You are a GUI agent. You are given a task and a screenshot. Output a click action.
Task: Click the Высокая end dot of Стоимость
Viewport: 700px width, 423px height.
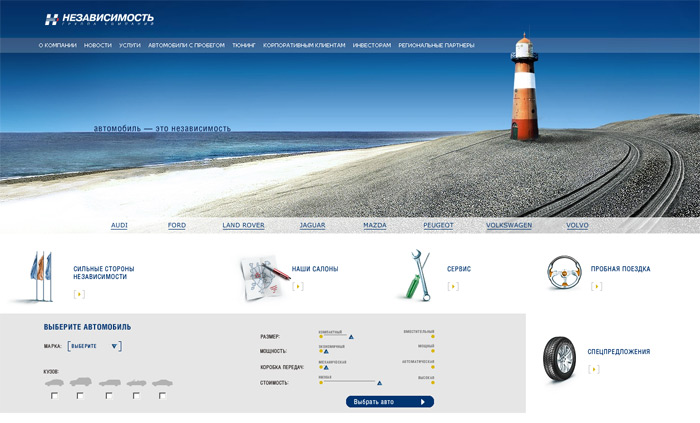coord(433,382)
